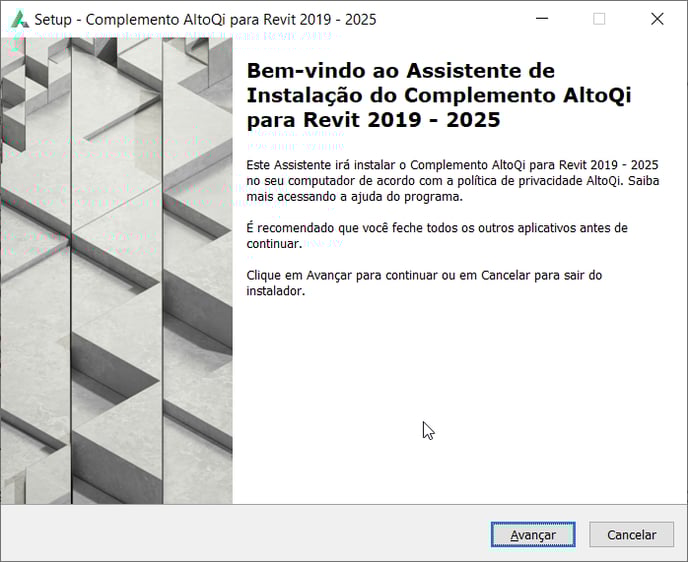Screen dimensions: 688x562
Task: Click the heading starting "Bem-vindo ao Assistente de"
Action: click(439, 95)
